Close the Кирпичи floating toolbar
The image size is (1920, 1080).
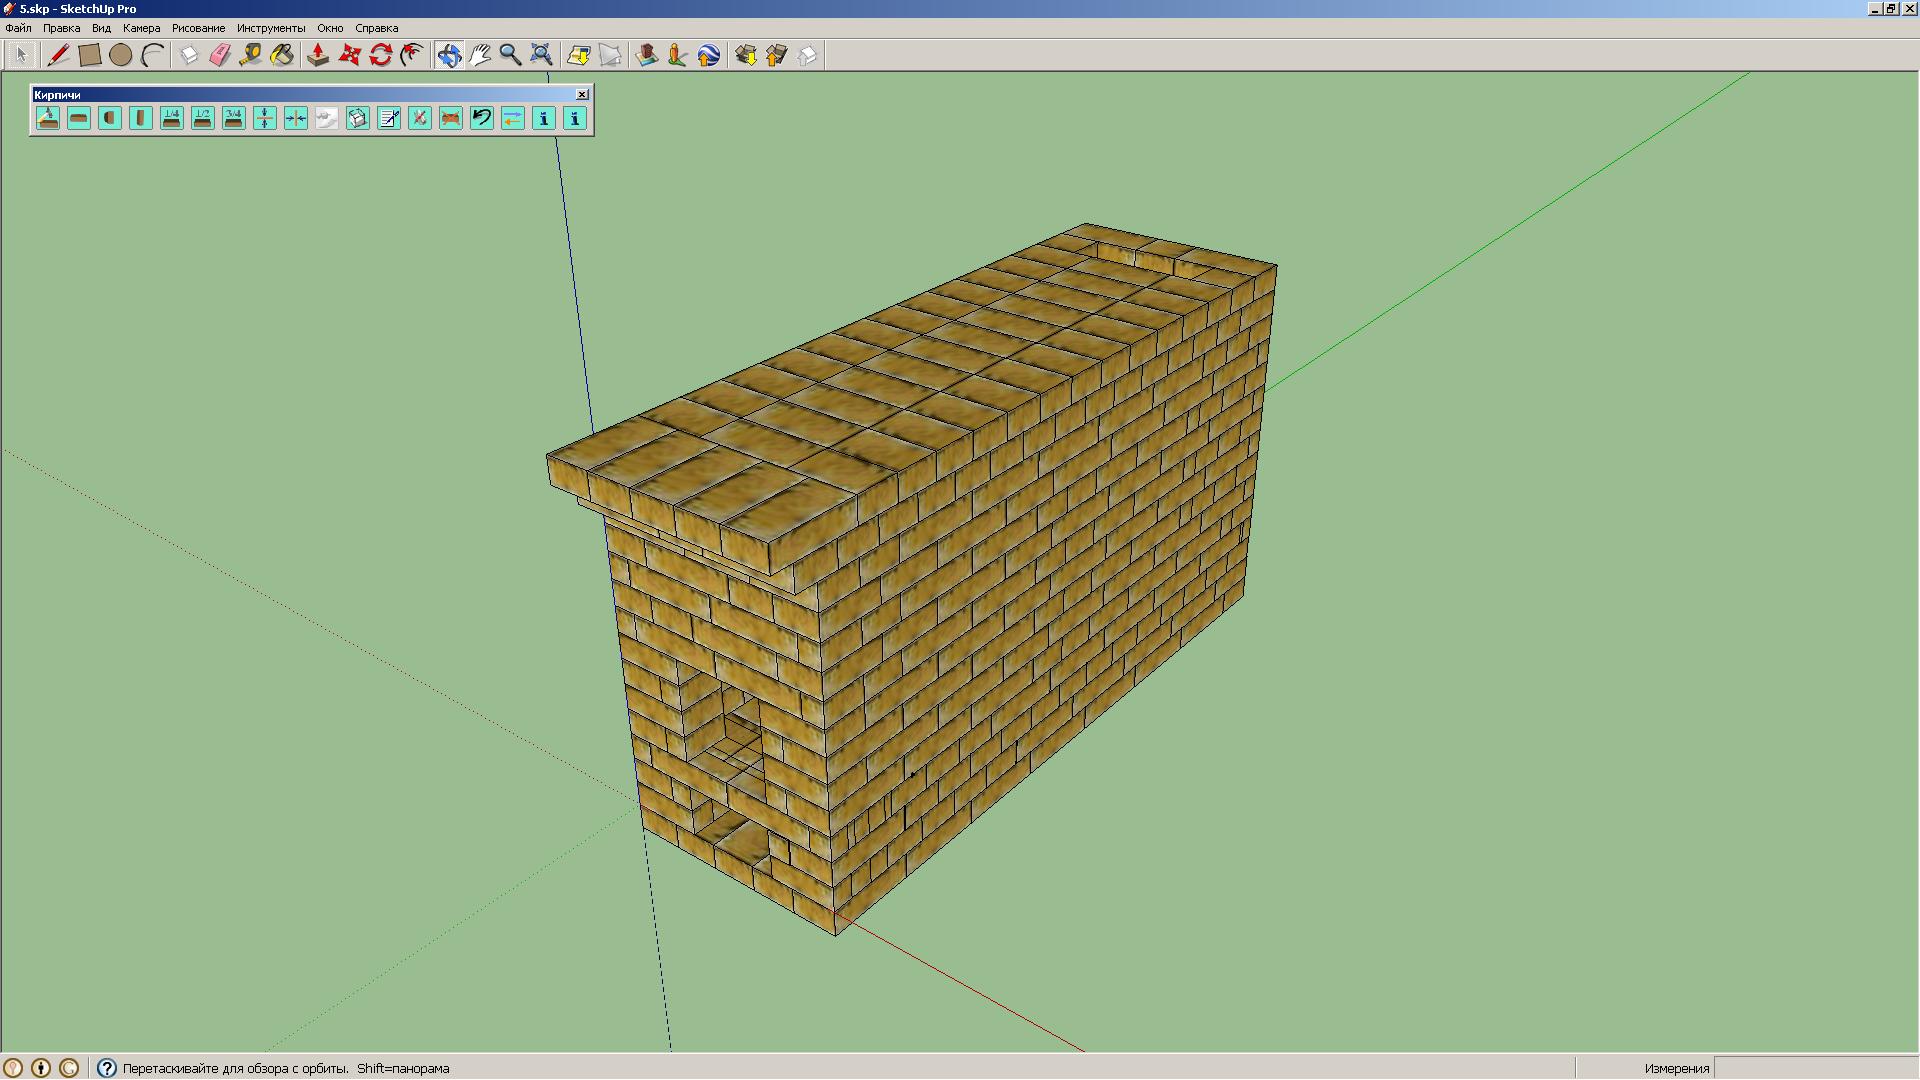point(582,94)
